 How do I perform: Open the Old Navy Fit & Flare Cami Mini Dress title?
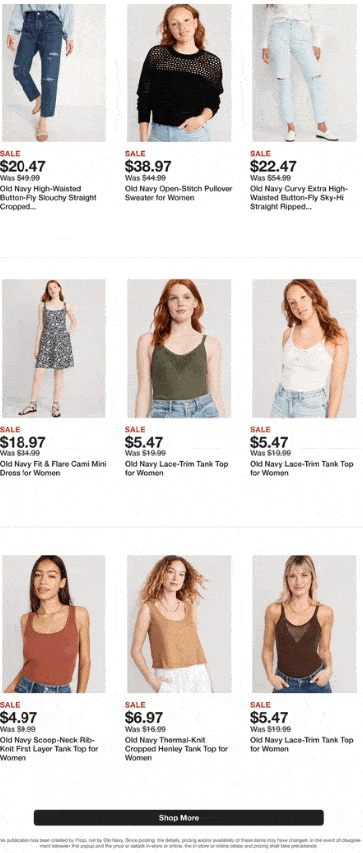tap(53, 468)
